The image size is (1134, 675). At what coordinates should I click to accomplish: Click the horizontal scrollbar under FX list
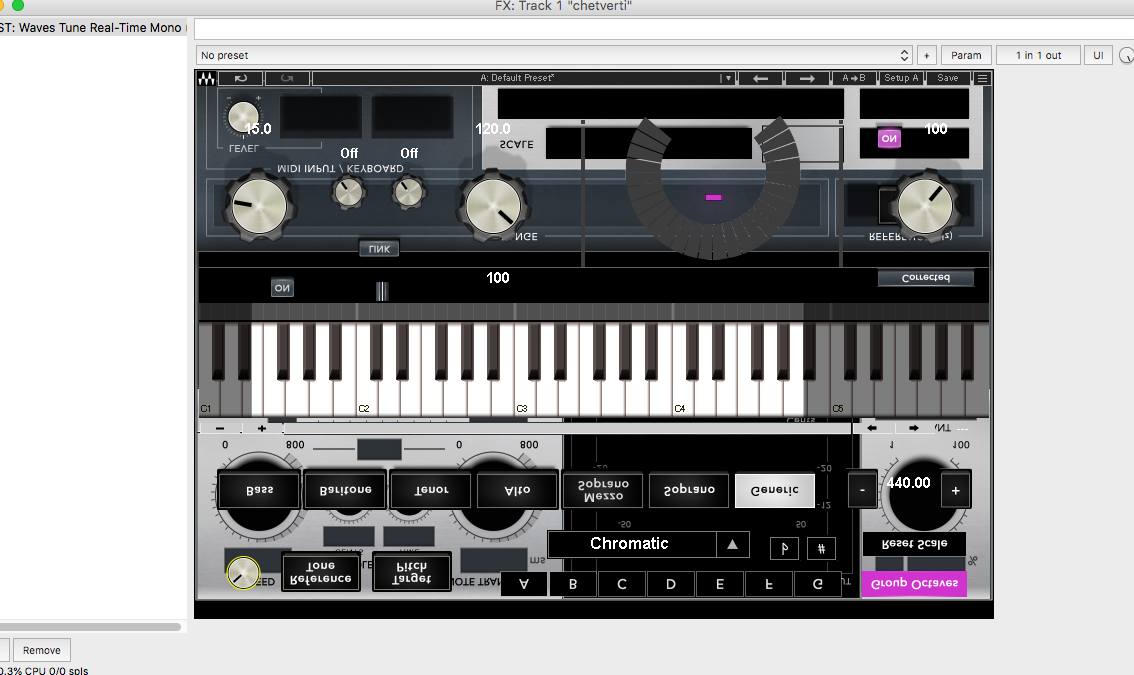pyautogui.click(x=90, y=627)
